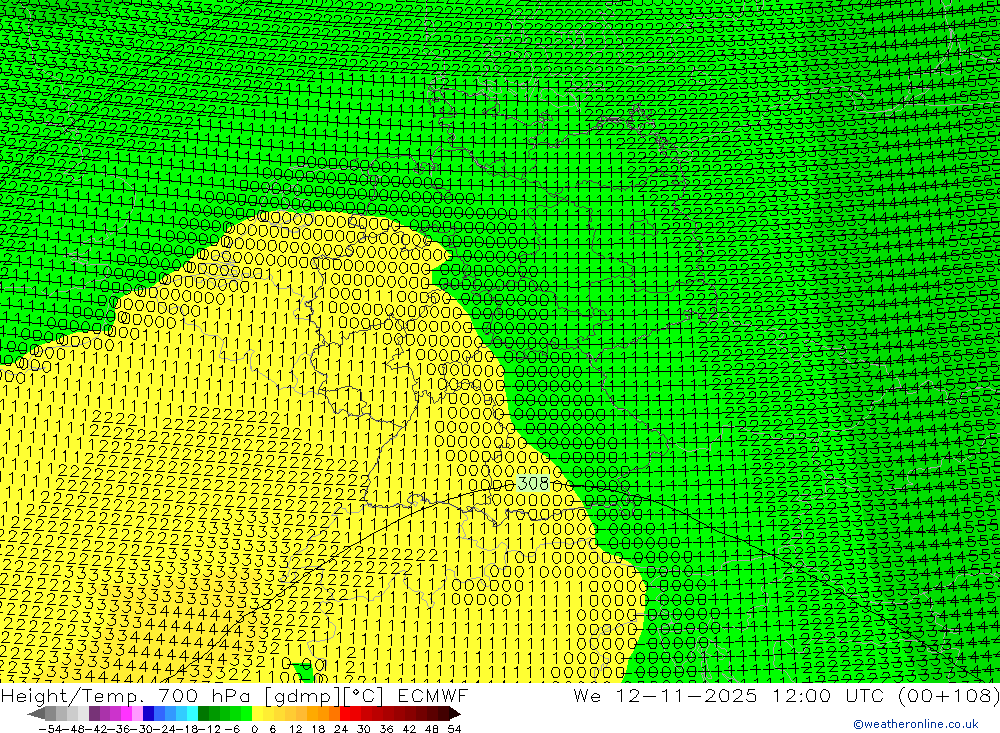Image resolution: width=1000 pixels, height=733 pixels.
Task: Click the 308 height contour label
Action: click(532, 483)
